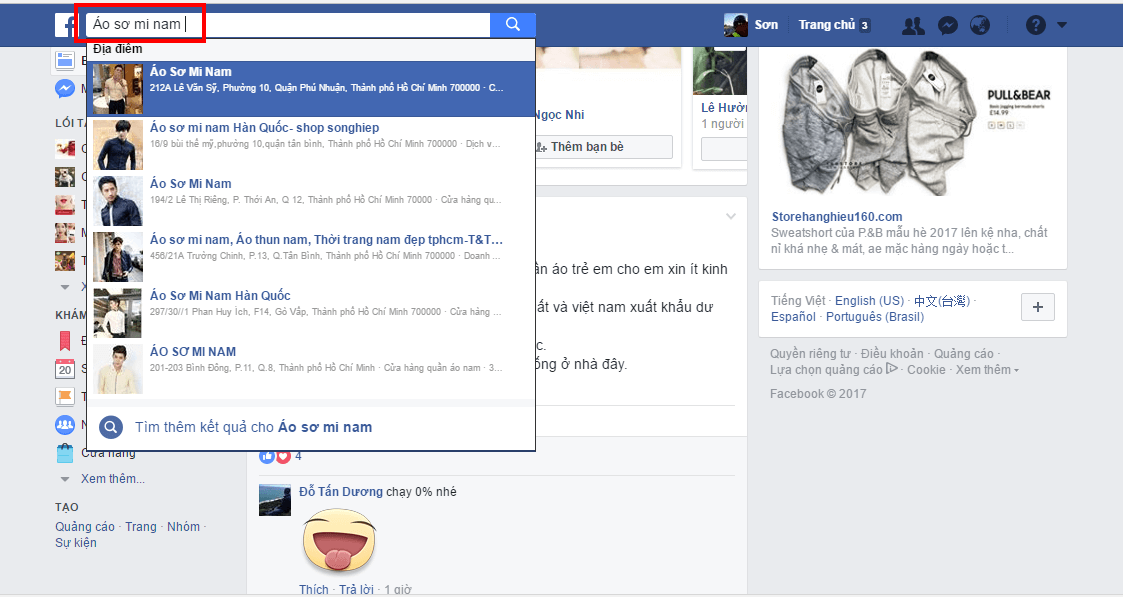Open Messenger from the top navigation bar
This screenshot has height=597, width=1123.
(x=947, y=25)
